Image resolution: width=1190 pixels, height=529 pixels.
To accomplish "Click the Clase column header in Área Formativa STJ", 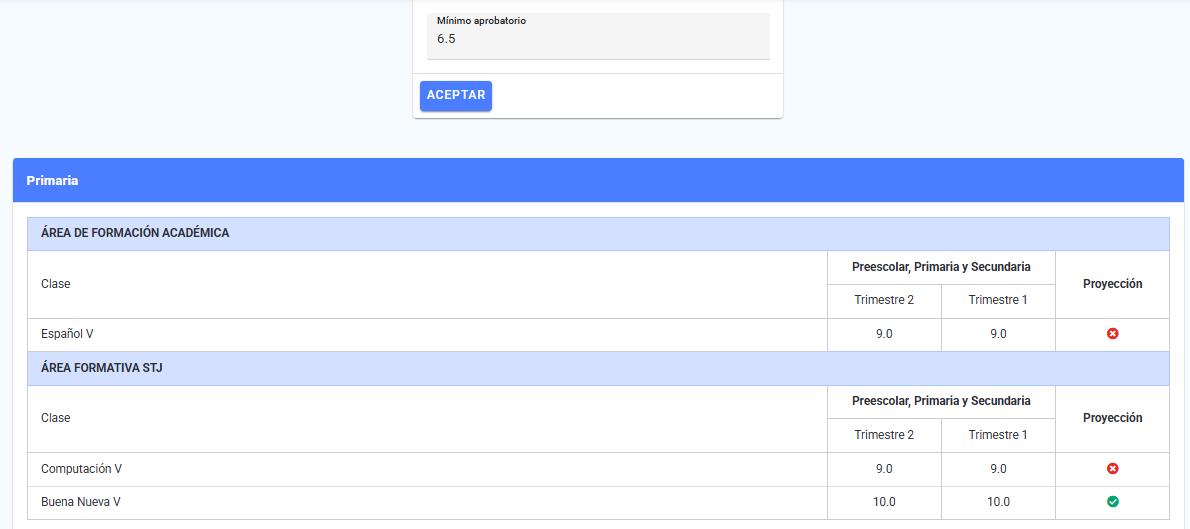I will tap(55, 418).
